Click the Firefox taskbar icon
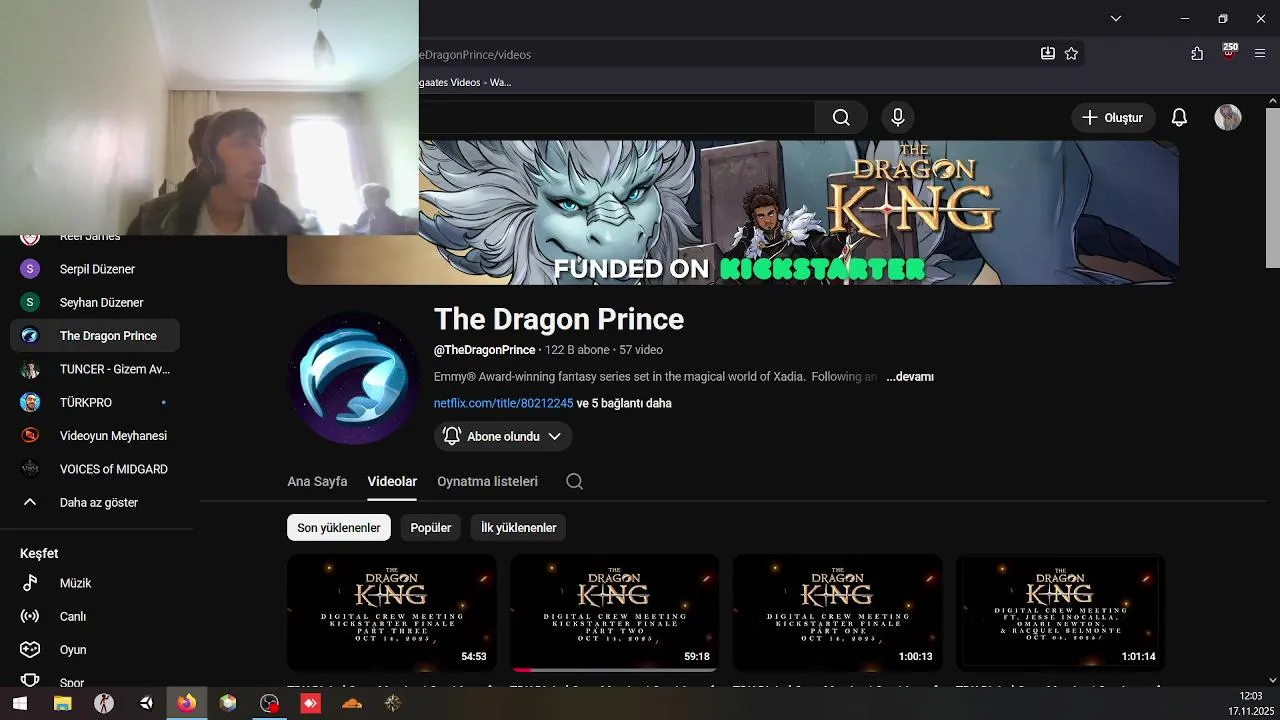Screen dimensions: 1280x720 click(x=187, y=703)
